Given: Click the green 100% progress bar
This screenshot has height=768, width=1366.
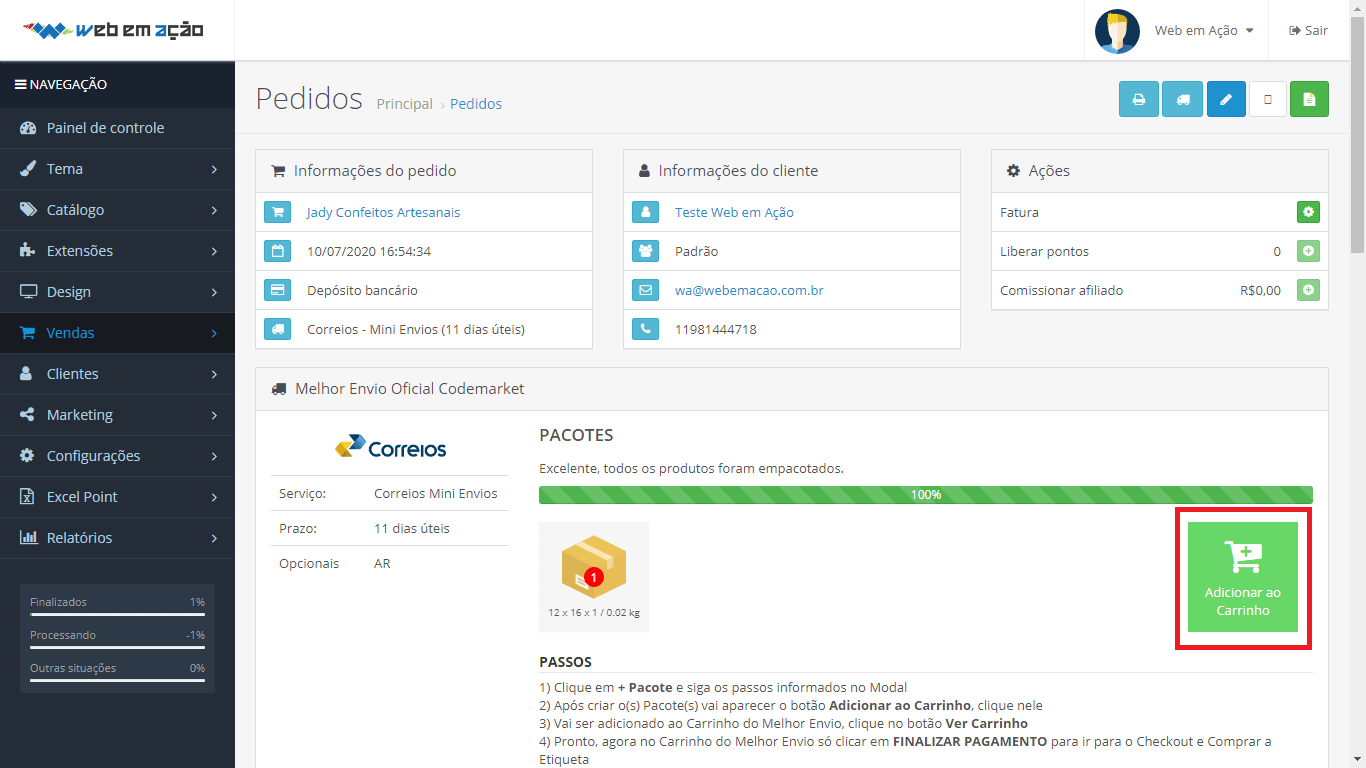Looking at the screenshot, I should [x=926, y=495].
